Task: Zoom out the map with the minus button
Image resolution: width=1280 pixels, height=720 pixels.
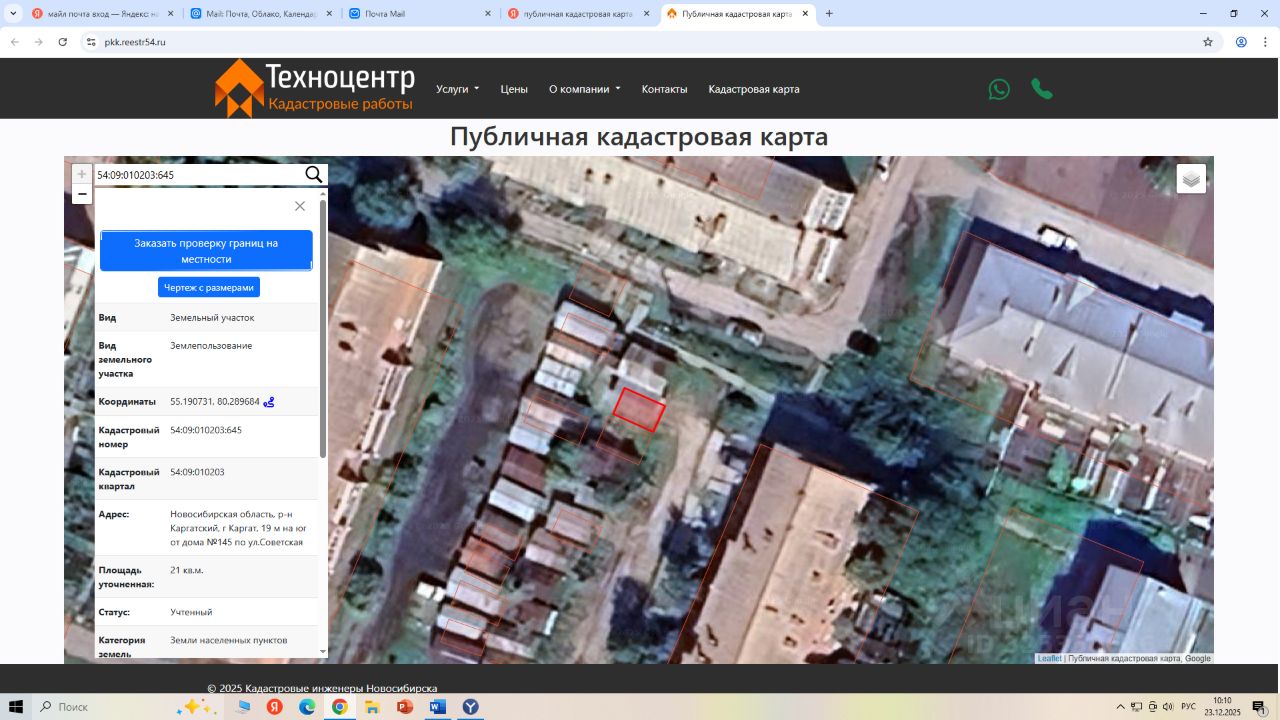Action: pos(82,194)
